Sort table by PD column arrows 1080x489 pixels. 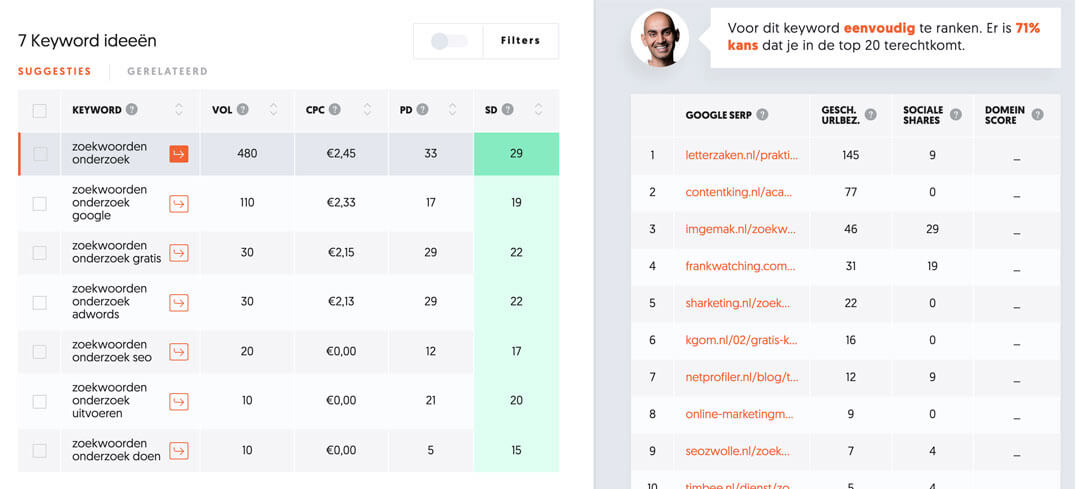tap(453, 110)
